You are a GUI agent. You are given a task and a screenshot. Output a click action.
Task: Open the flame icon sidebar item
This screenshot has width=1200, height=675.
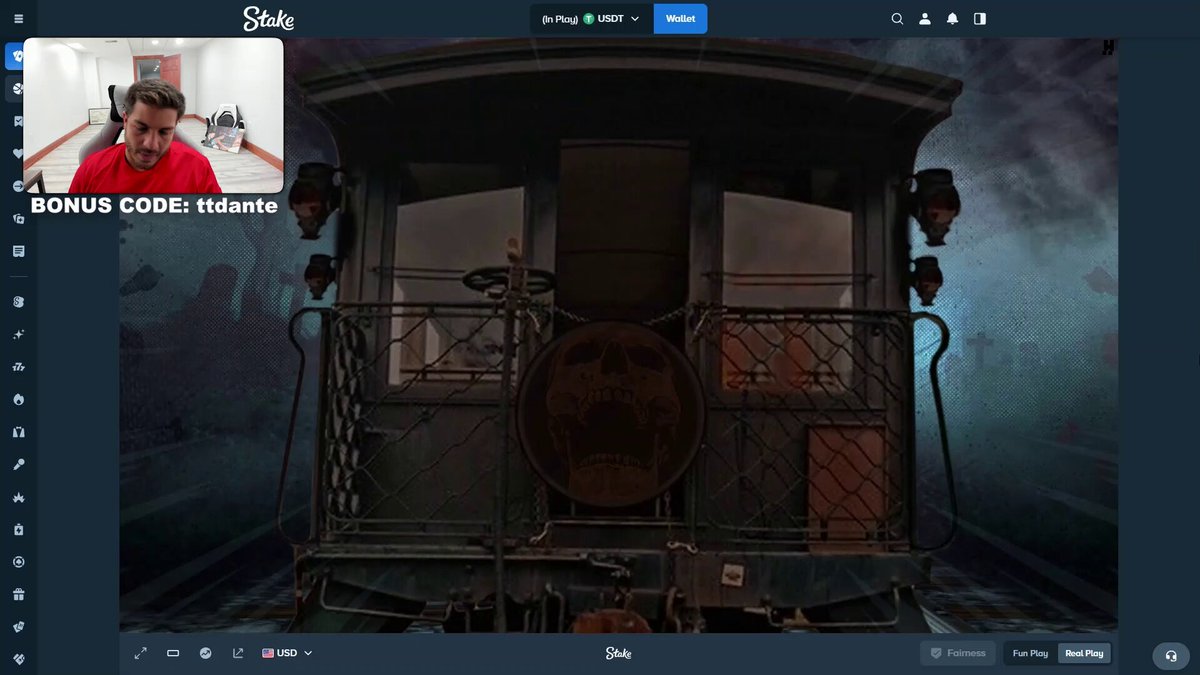coord(18,399)
